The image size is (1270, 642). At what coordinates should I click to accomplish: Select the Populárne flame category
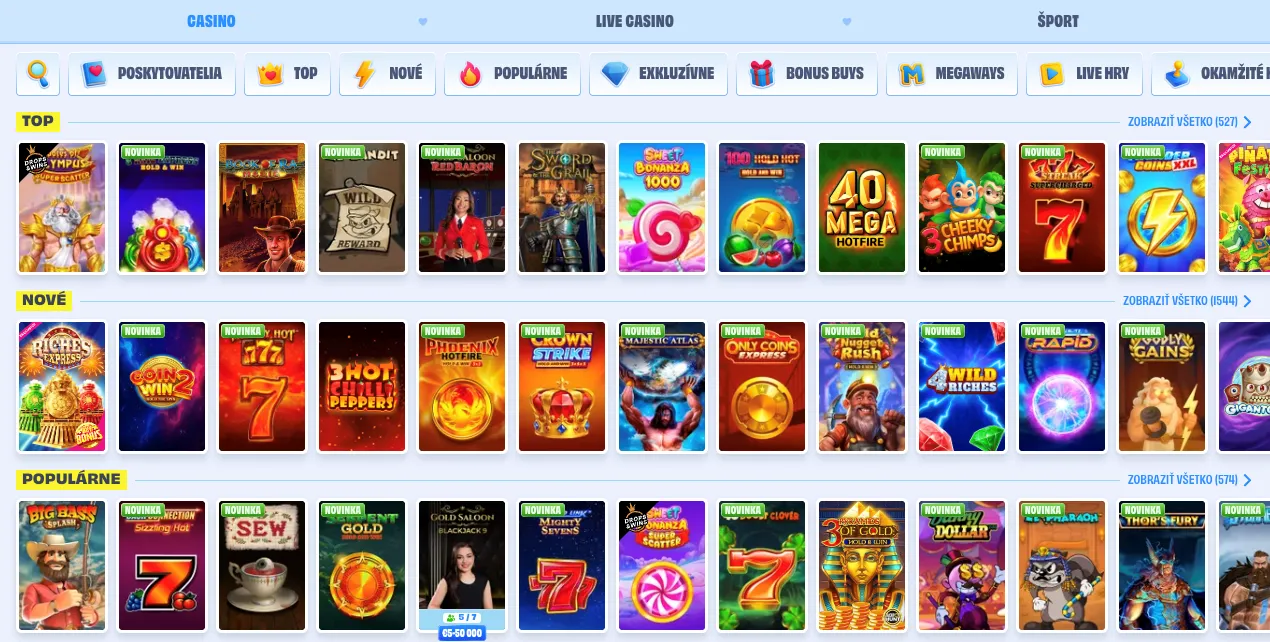point(513,74)
